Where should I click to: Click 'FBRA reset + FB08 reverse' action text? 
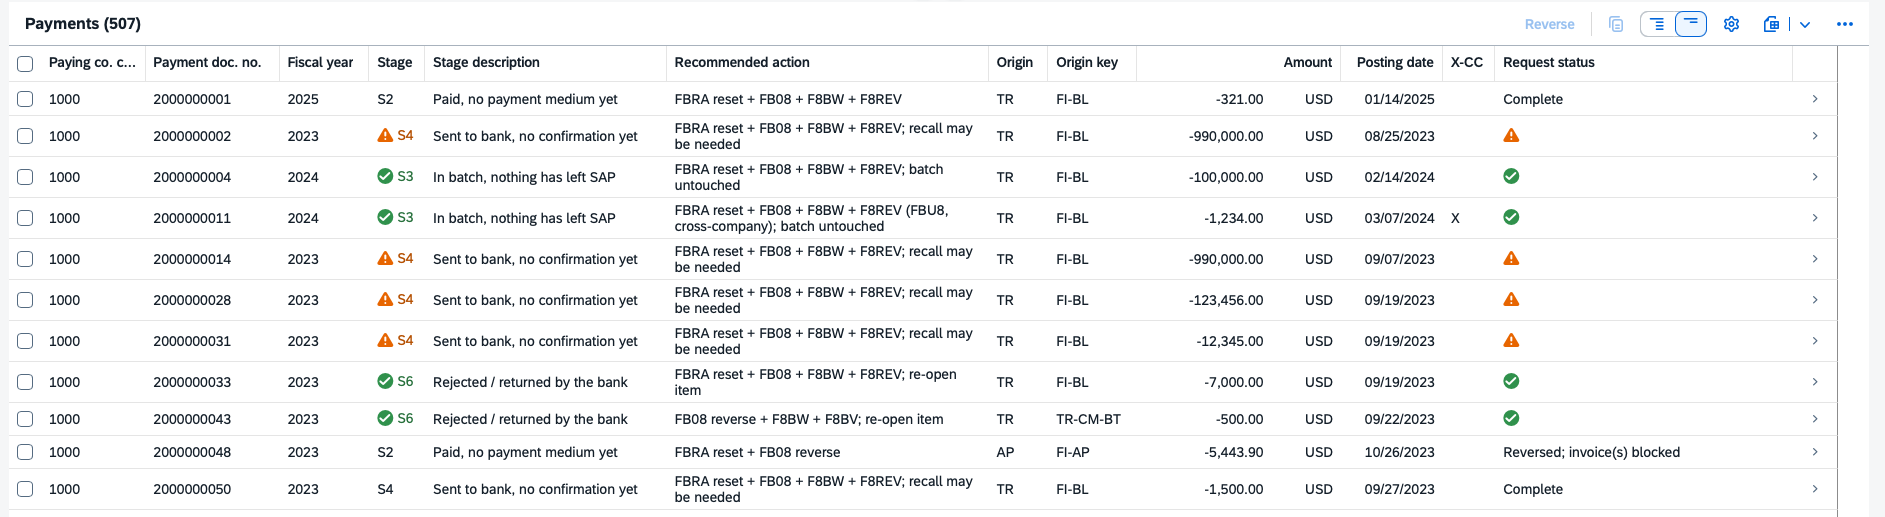(757, 452)
